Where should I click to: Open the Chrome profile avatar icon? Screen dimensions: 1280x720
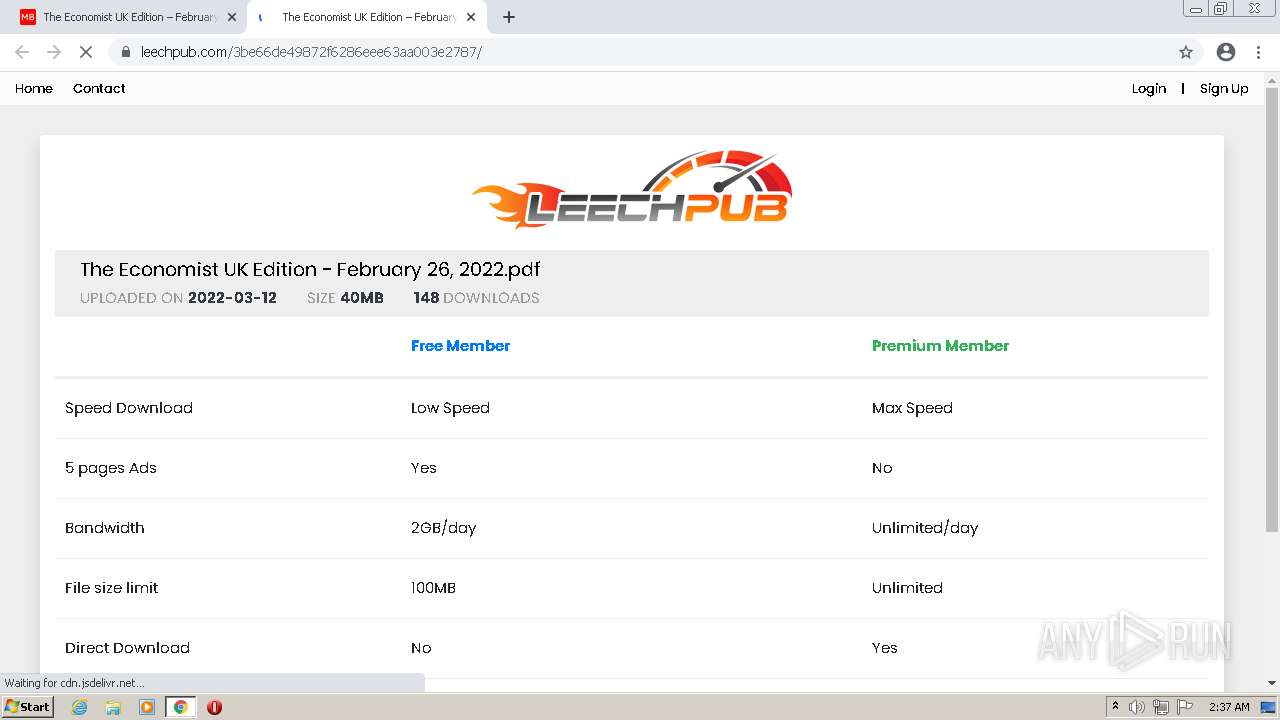(1226, 52)
